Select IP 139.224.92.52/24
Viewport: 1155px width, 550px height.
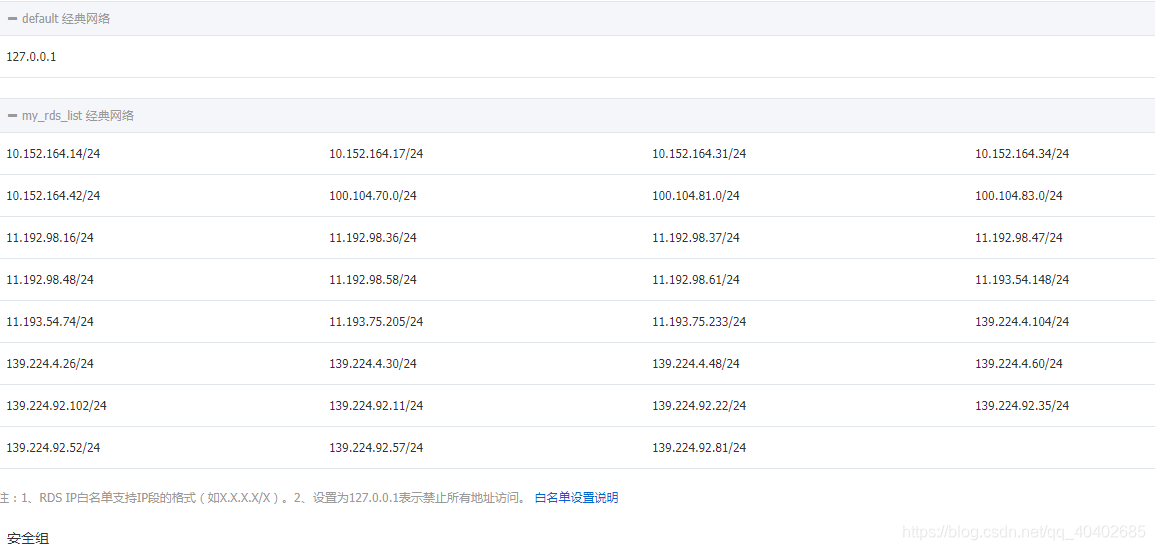(53, 448)
